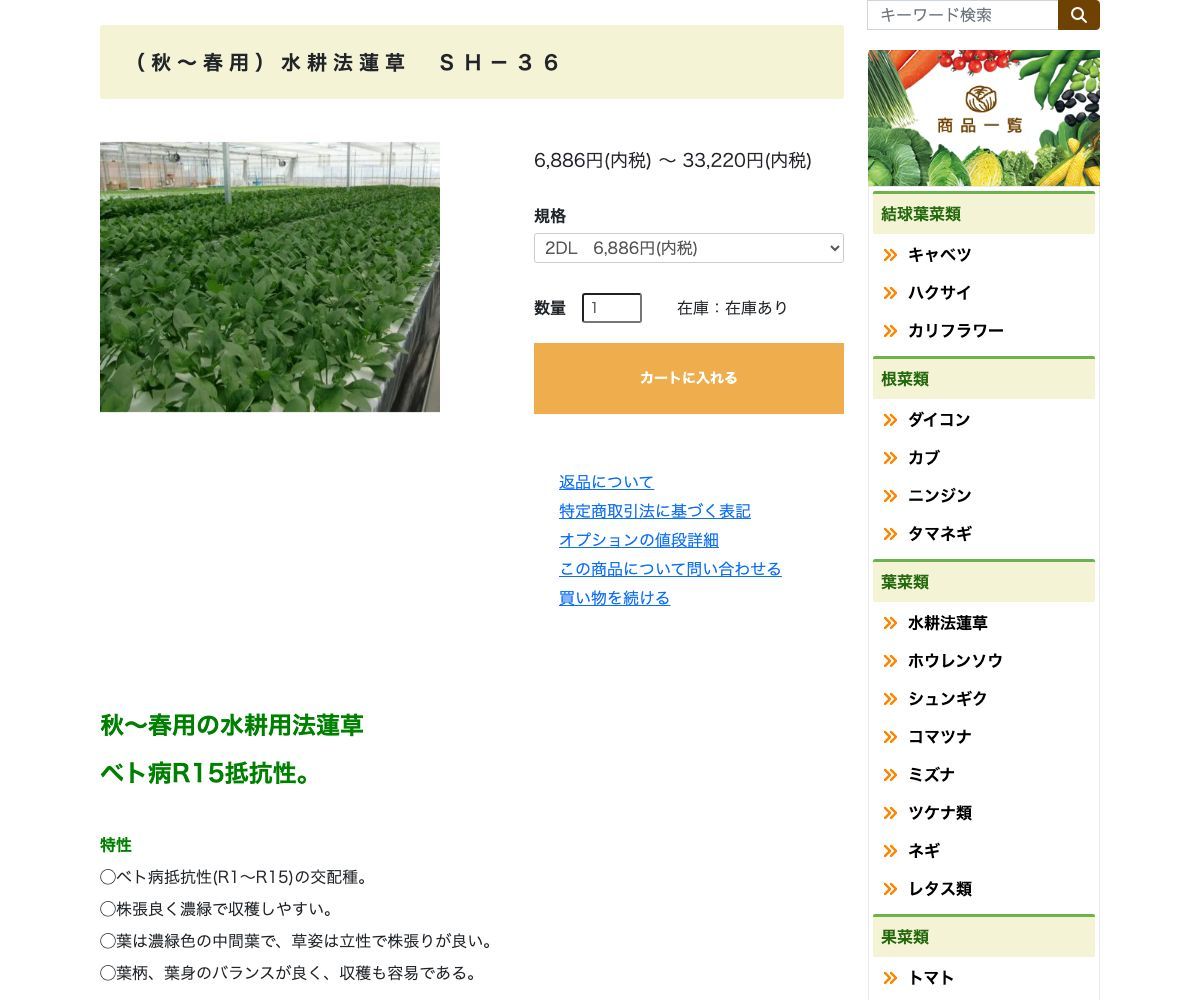
Task: Click the chevron icon beside ダイコン
Action: [889, 420]
